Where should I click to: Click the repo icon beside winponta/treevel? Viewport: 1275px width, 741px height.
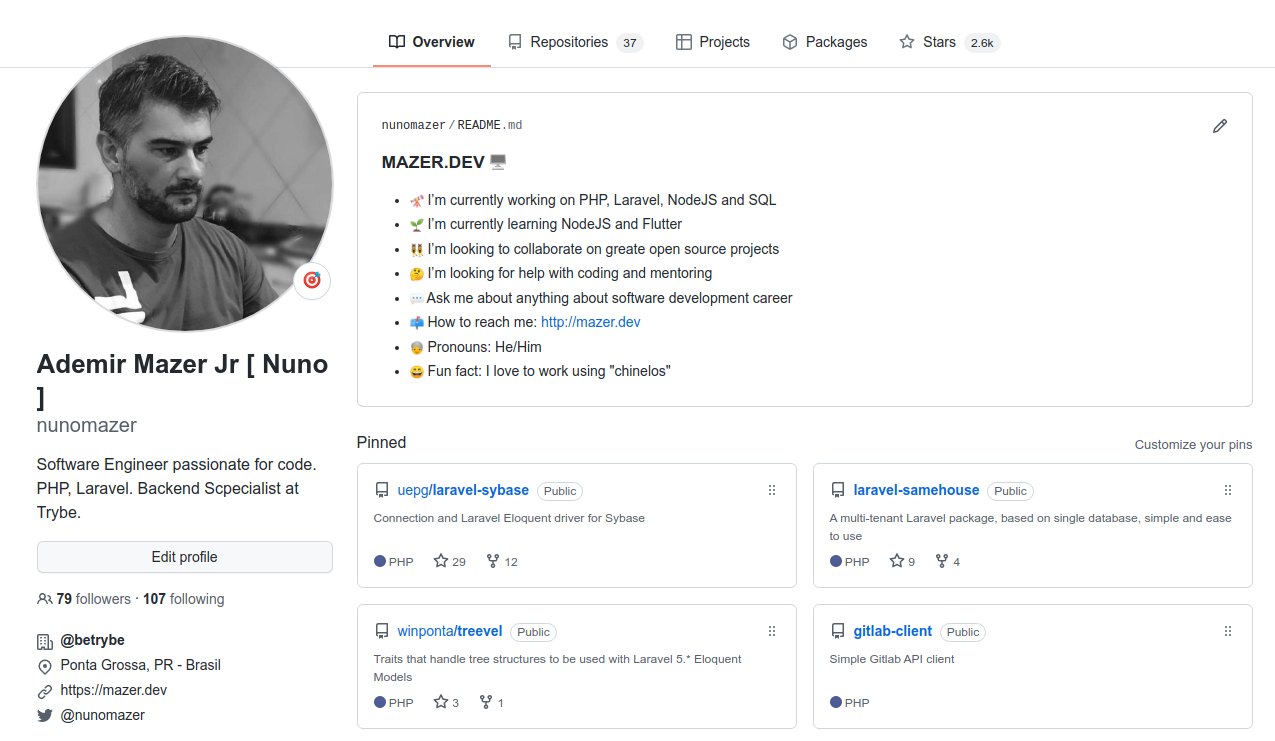[382, 631]
